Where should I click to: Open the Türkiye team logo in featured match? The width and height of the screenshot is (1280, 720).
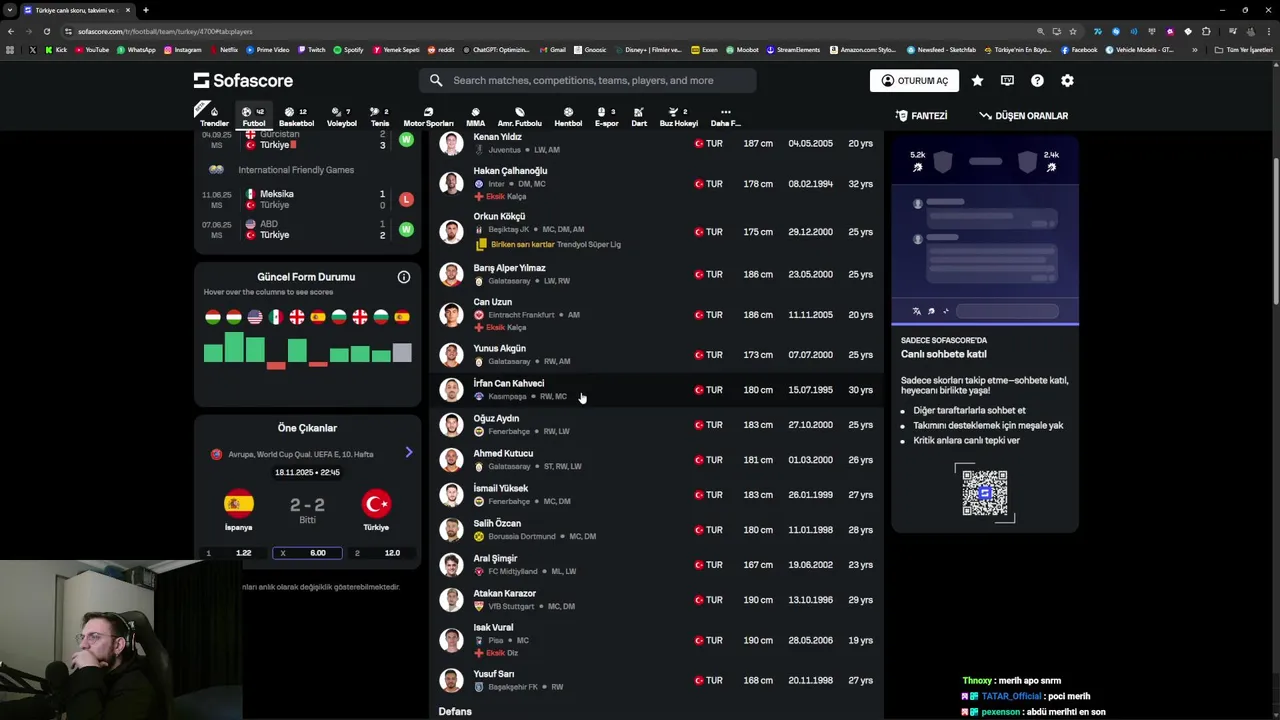click(376, 503)
